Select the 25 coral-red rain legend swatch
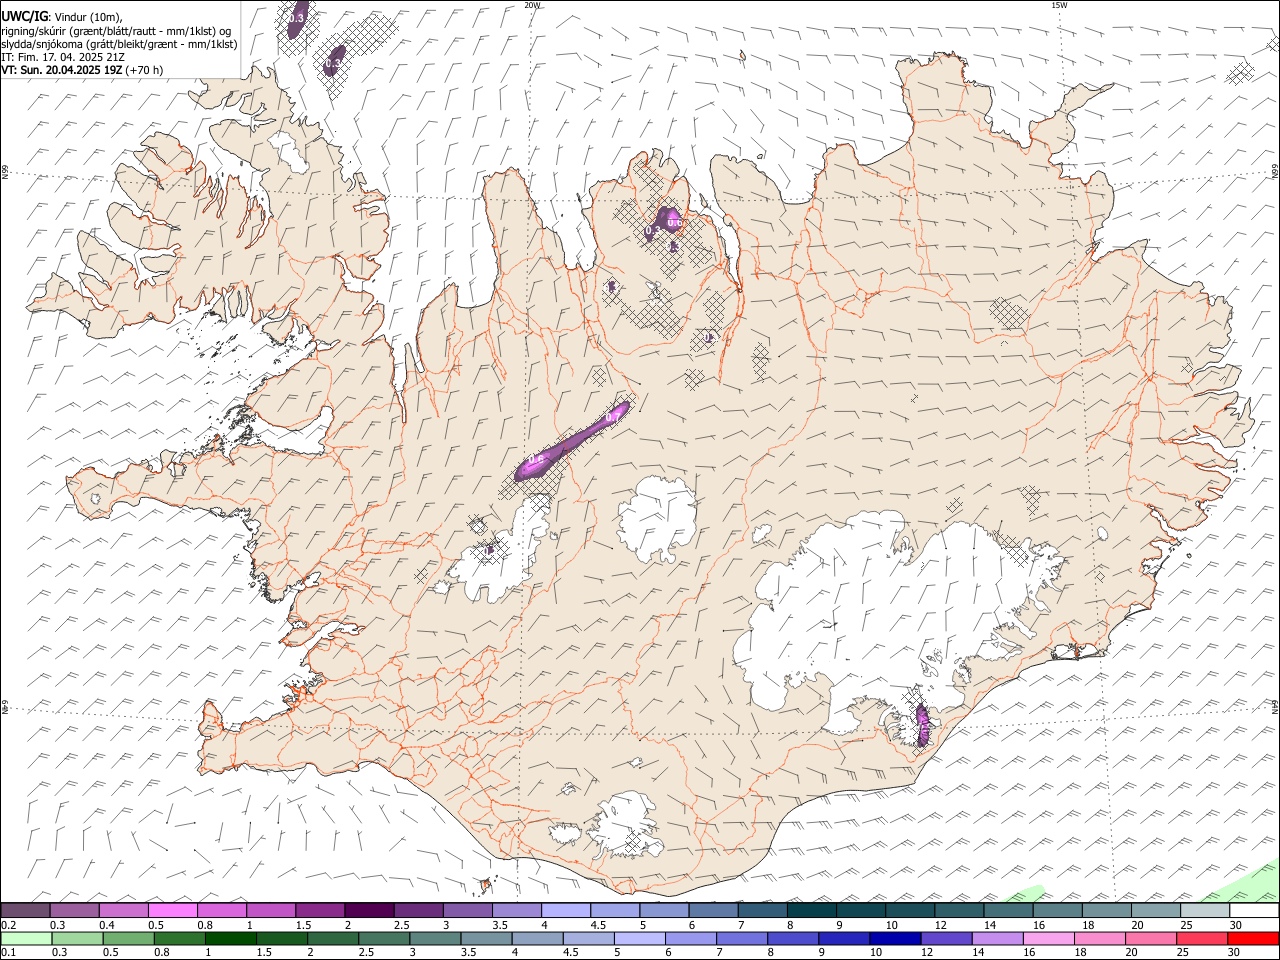 pyautogui.click(x=1202, y=938)
